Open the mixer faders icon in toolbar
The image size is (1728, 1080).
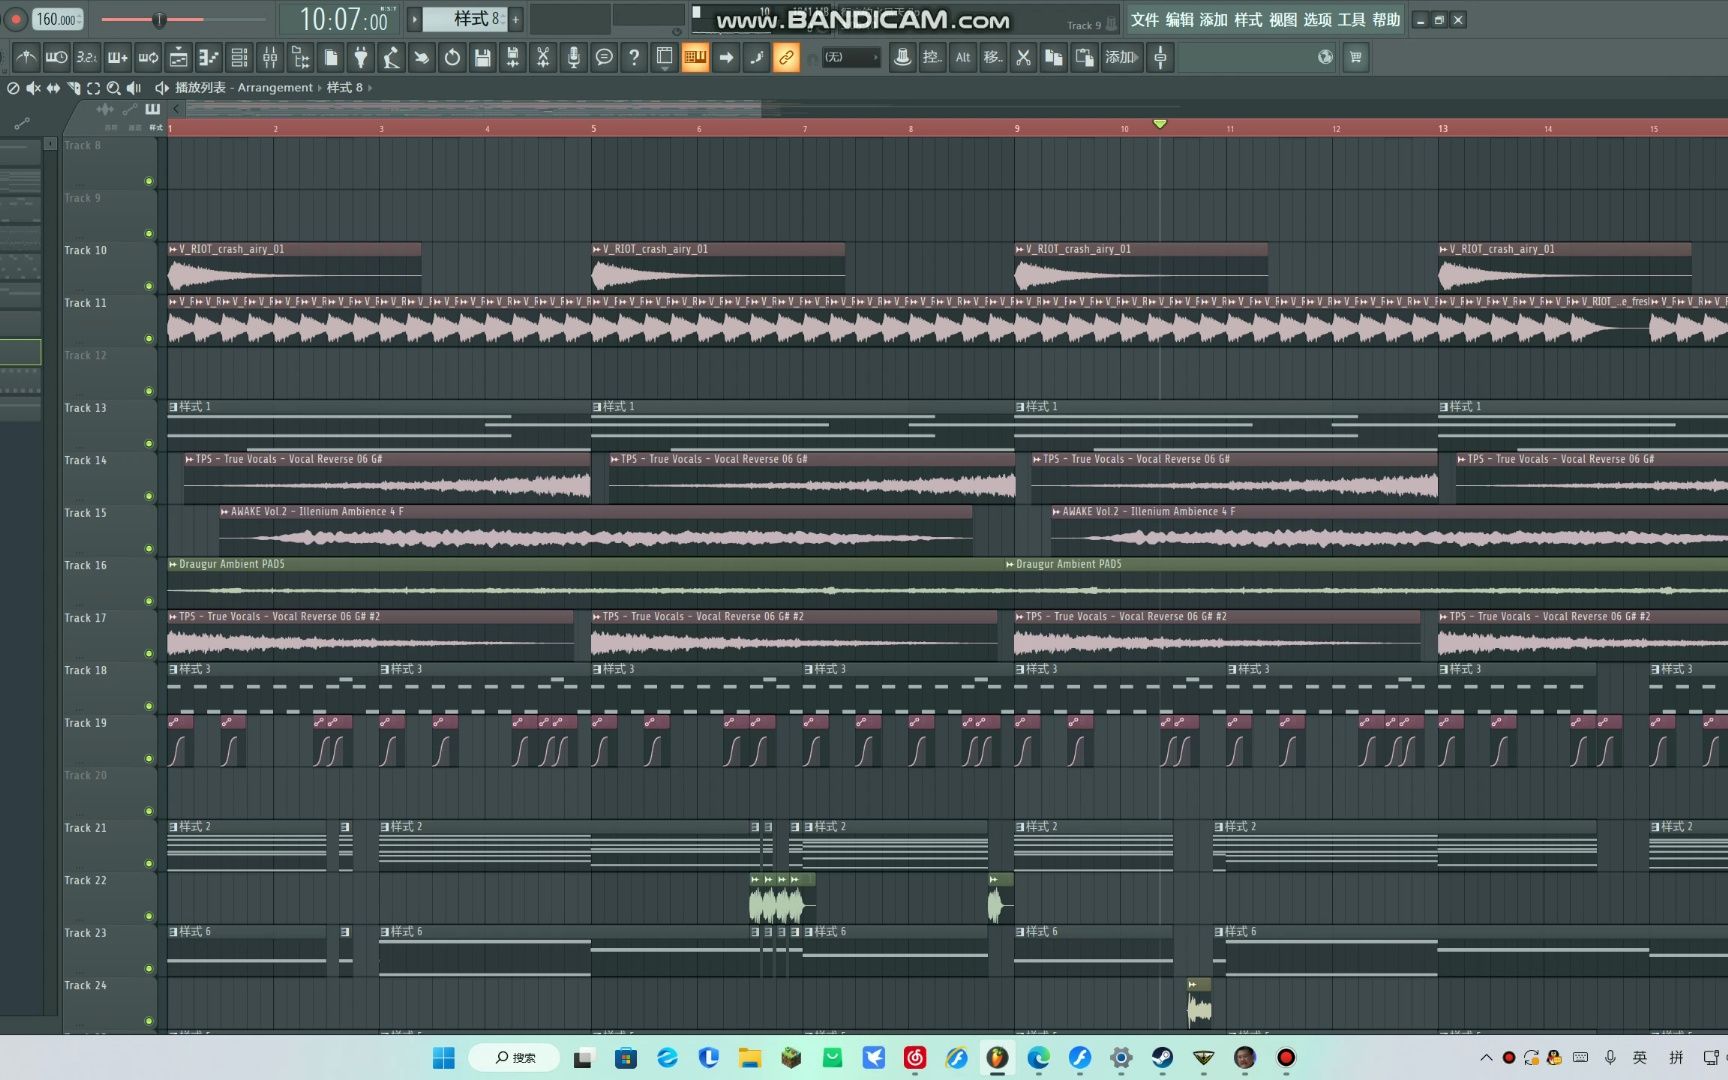point(270,58)
